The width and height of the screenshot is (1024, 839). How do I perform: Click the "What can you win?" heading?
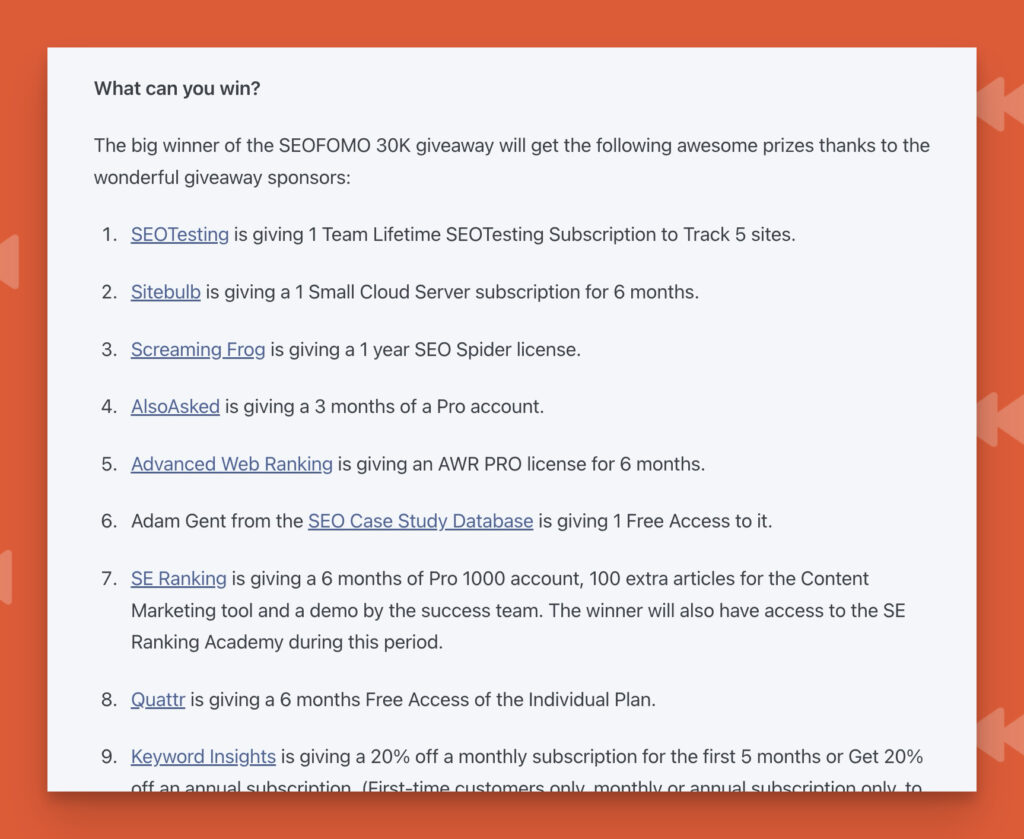tap(177, 89)
